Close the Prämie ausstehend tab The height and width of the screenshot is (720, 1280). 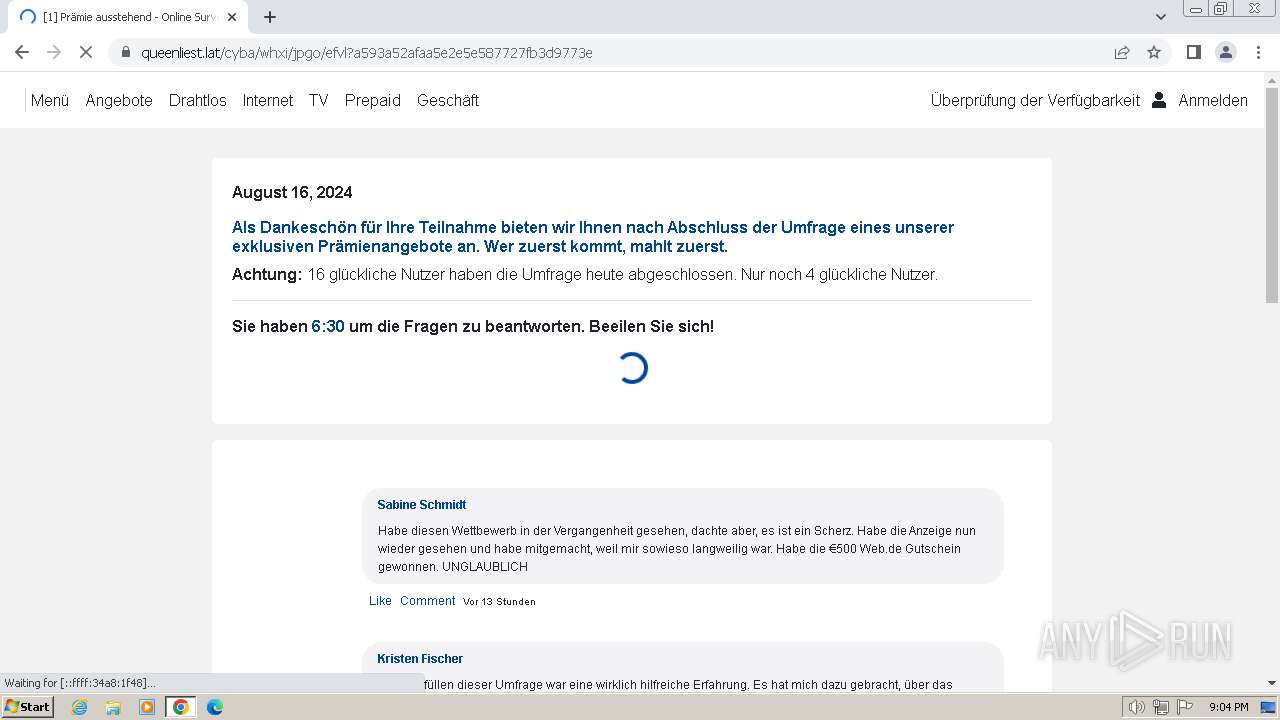pos(232,17)
